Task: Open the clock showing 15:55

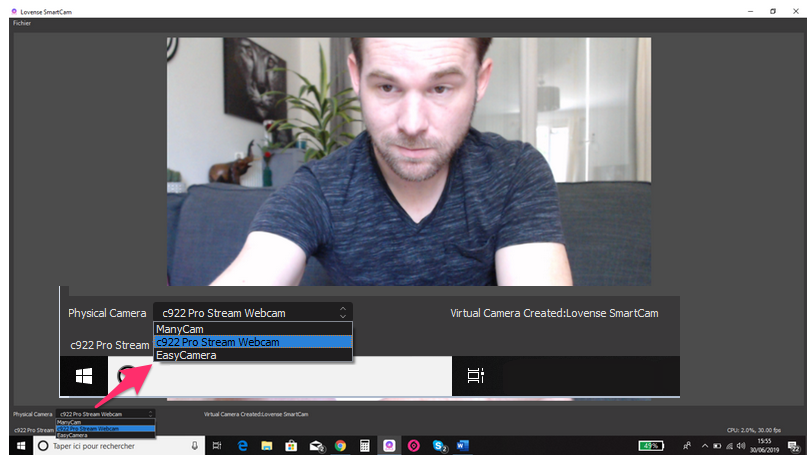Action: [x=767, y=446]
